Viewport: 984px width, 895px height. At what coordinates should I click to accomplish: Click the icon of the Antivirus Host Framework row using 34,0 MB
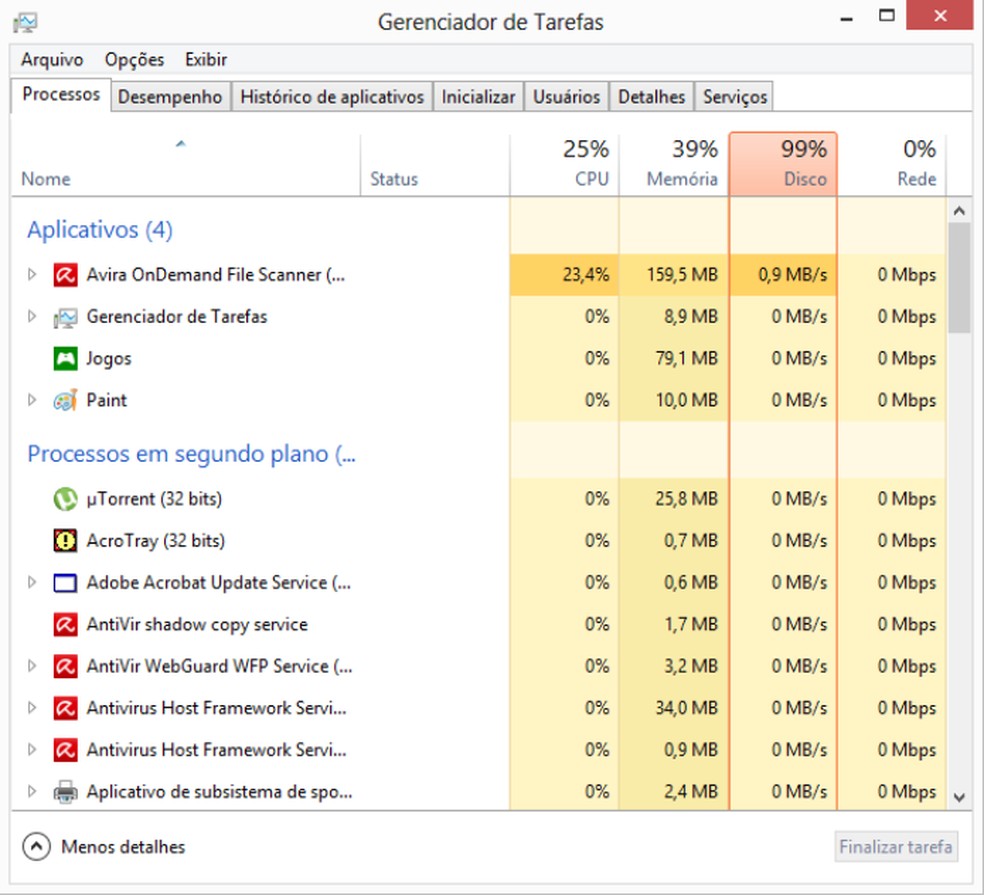(65, 708)
